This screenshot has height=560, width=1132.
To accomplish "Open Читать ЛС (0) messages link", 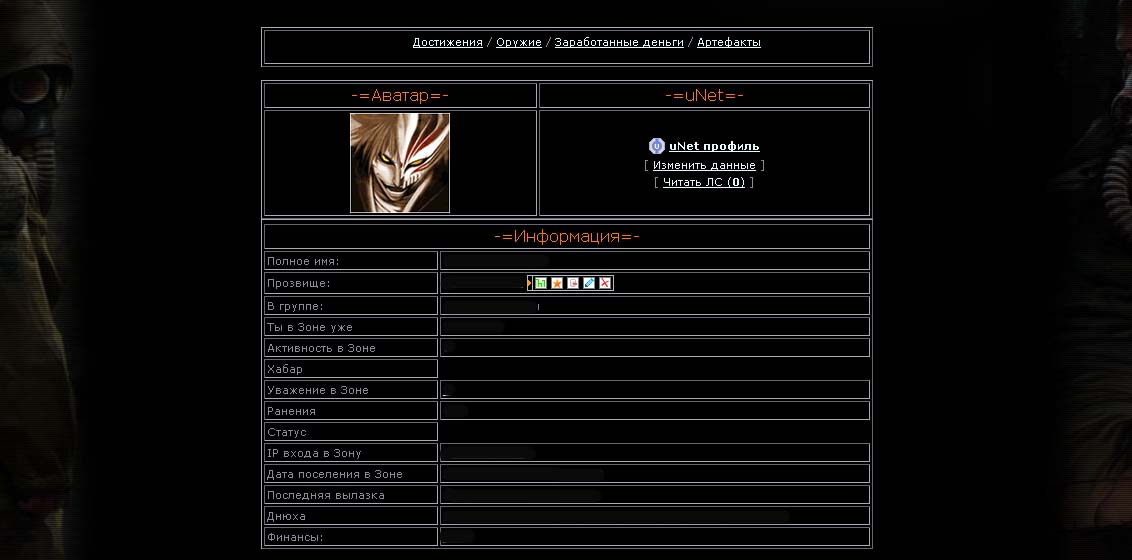I will [704, 182].
